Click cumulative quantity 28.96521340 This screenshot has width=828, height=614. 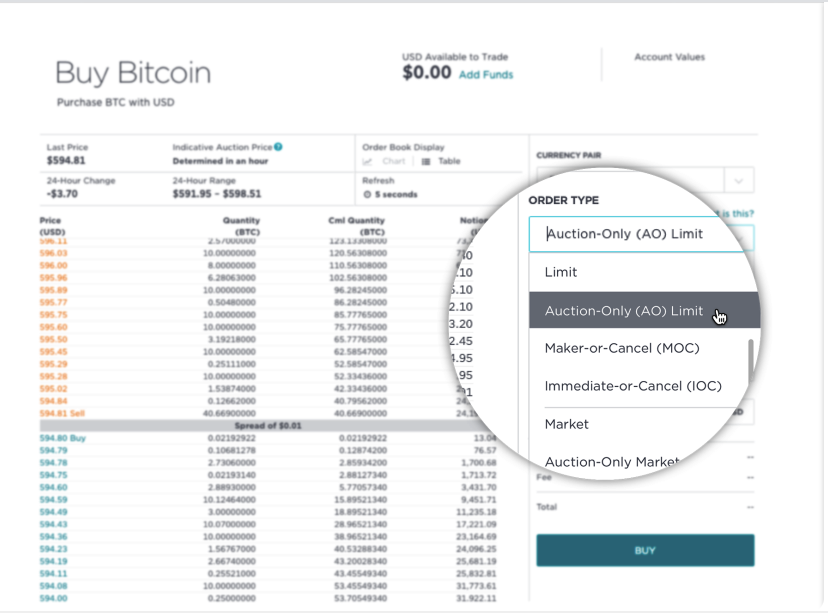pos(361,524)
